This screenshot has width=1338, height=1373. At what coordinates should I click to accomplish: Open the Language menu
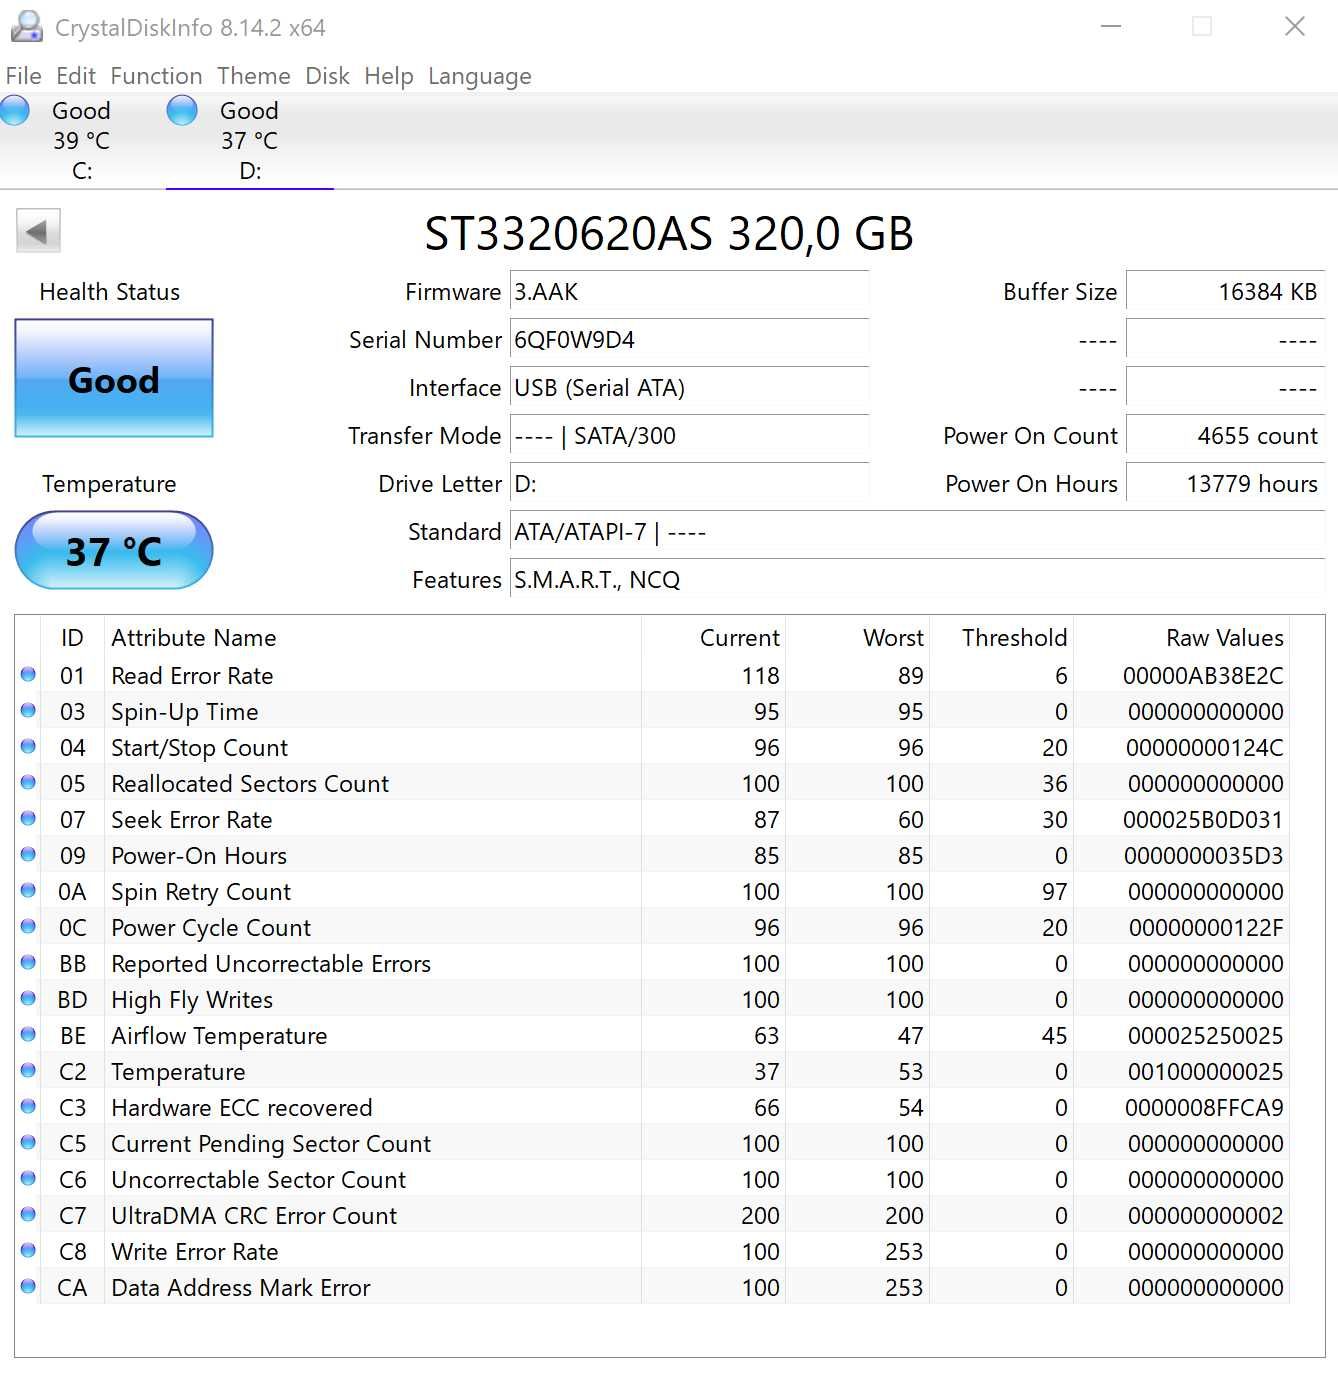(x=480, y=76)
